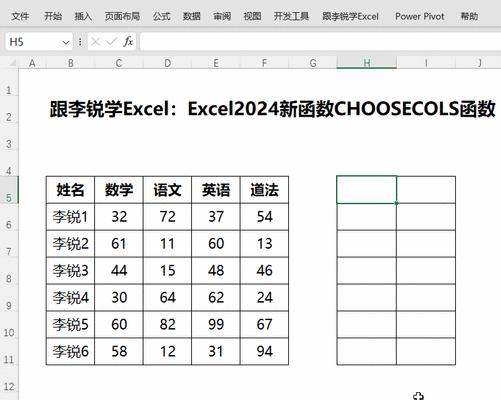
Task: Switch to the 公式 ribbon tab
Action: [x=162, y=16]
